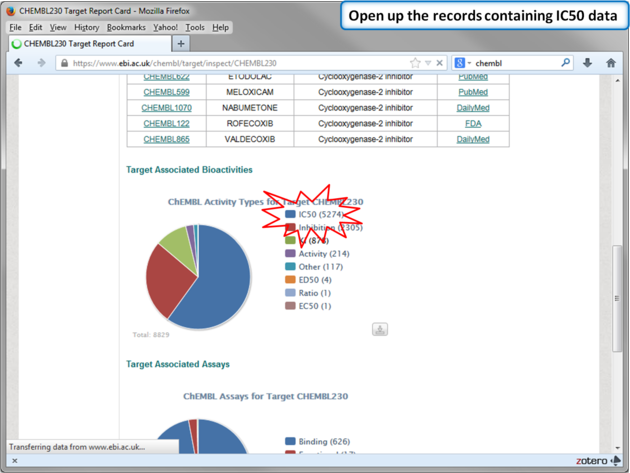Bookmark this page with the star icon
Viewport: 630px width, 473px height.
[x=415, y=63]
